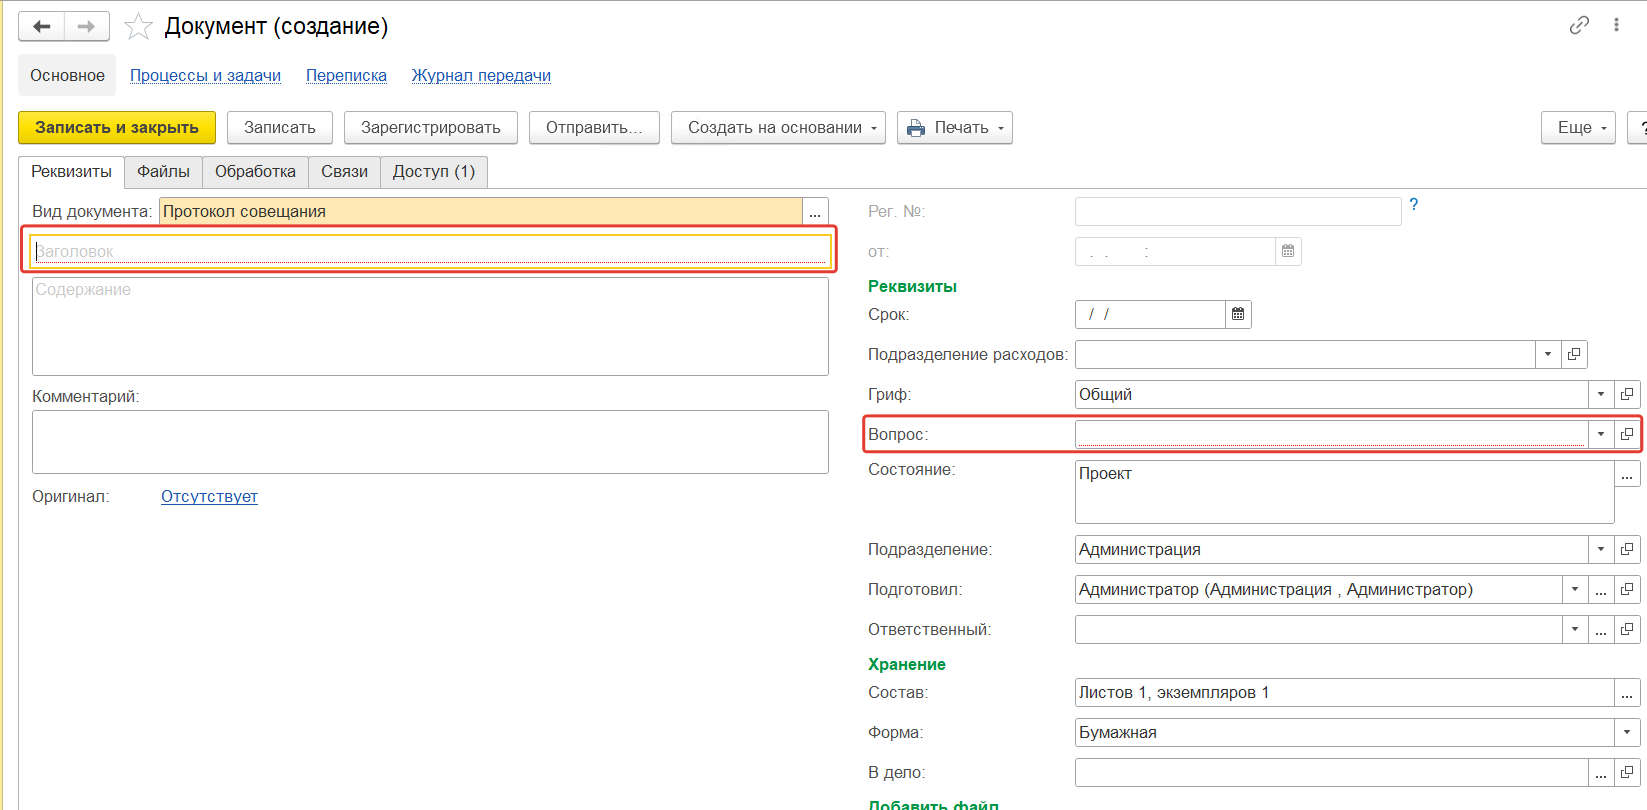
Task: Add document to favorites star
Action: (138, 27)
